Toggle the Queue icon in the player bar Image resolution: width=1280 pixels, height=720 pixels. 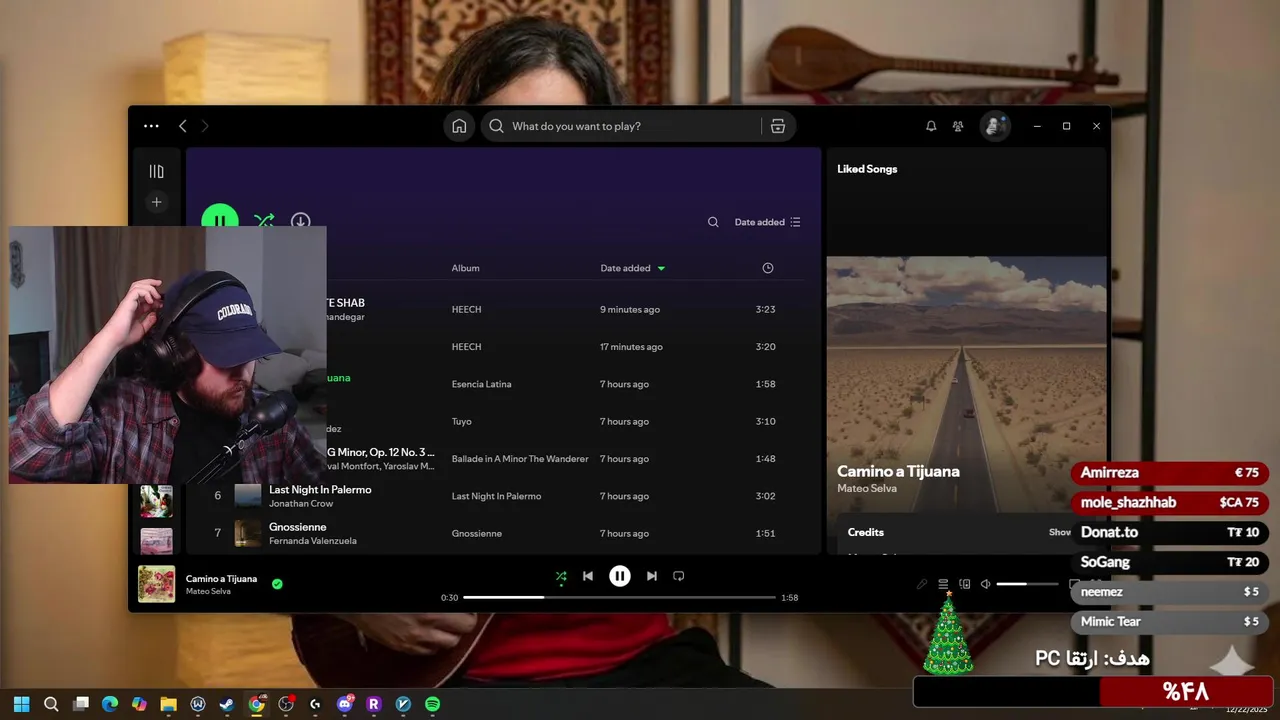pos(943,584)
